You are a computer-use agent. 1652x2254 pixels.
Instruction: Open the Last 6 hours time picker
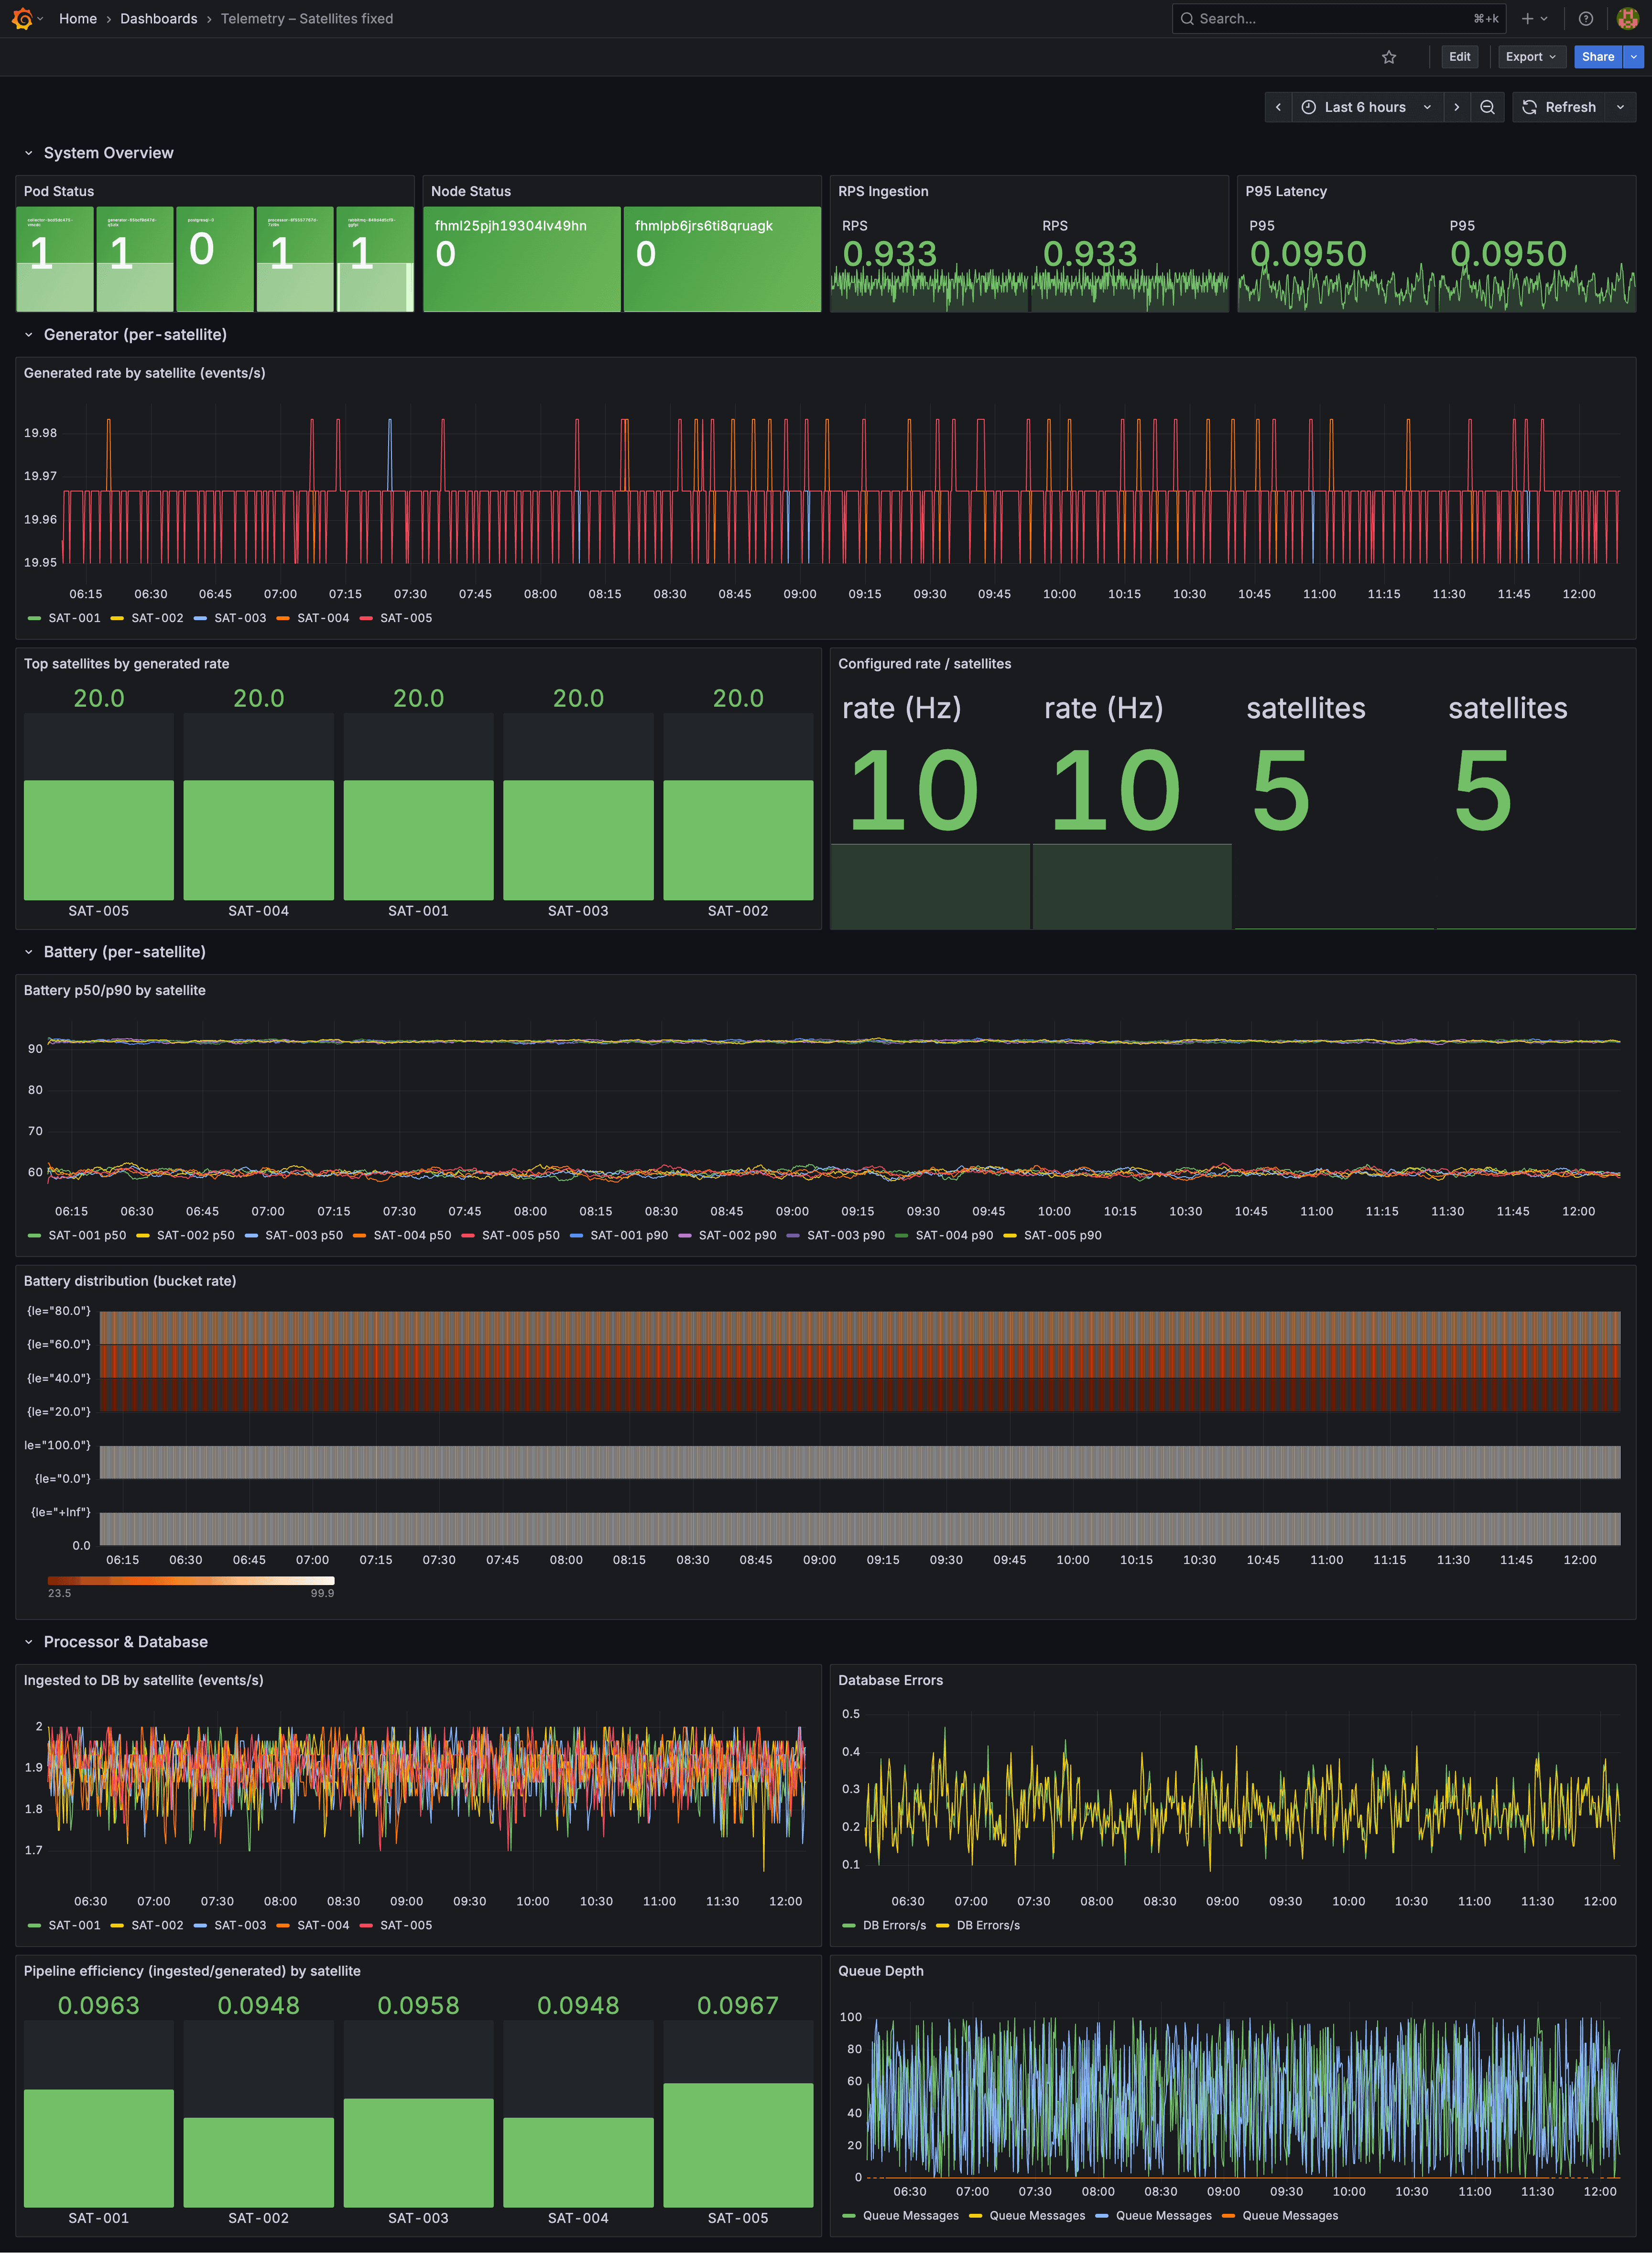click(x=1367, y=107)
